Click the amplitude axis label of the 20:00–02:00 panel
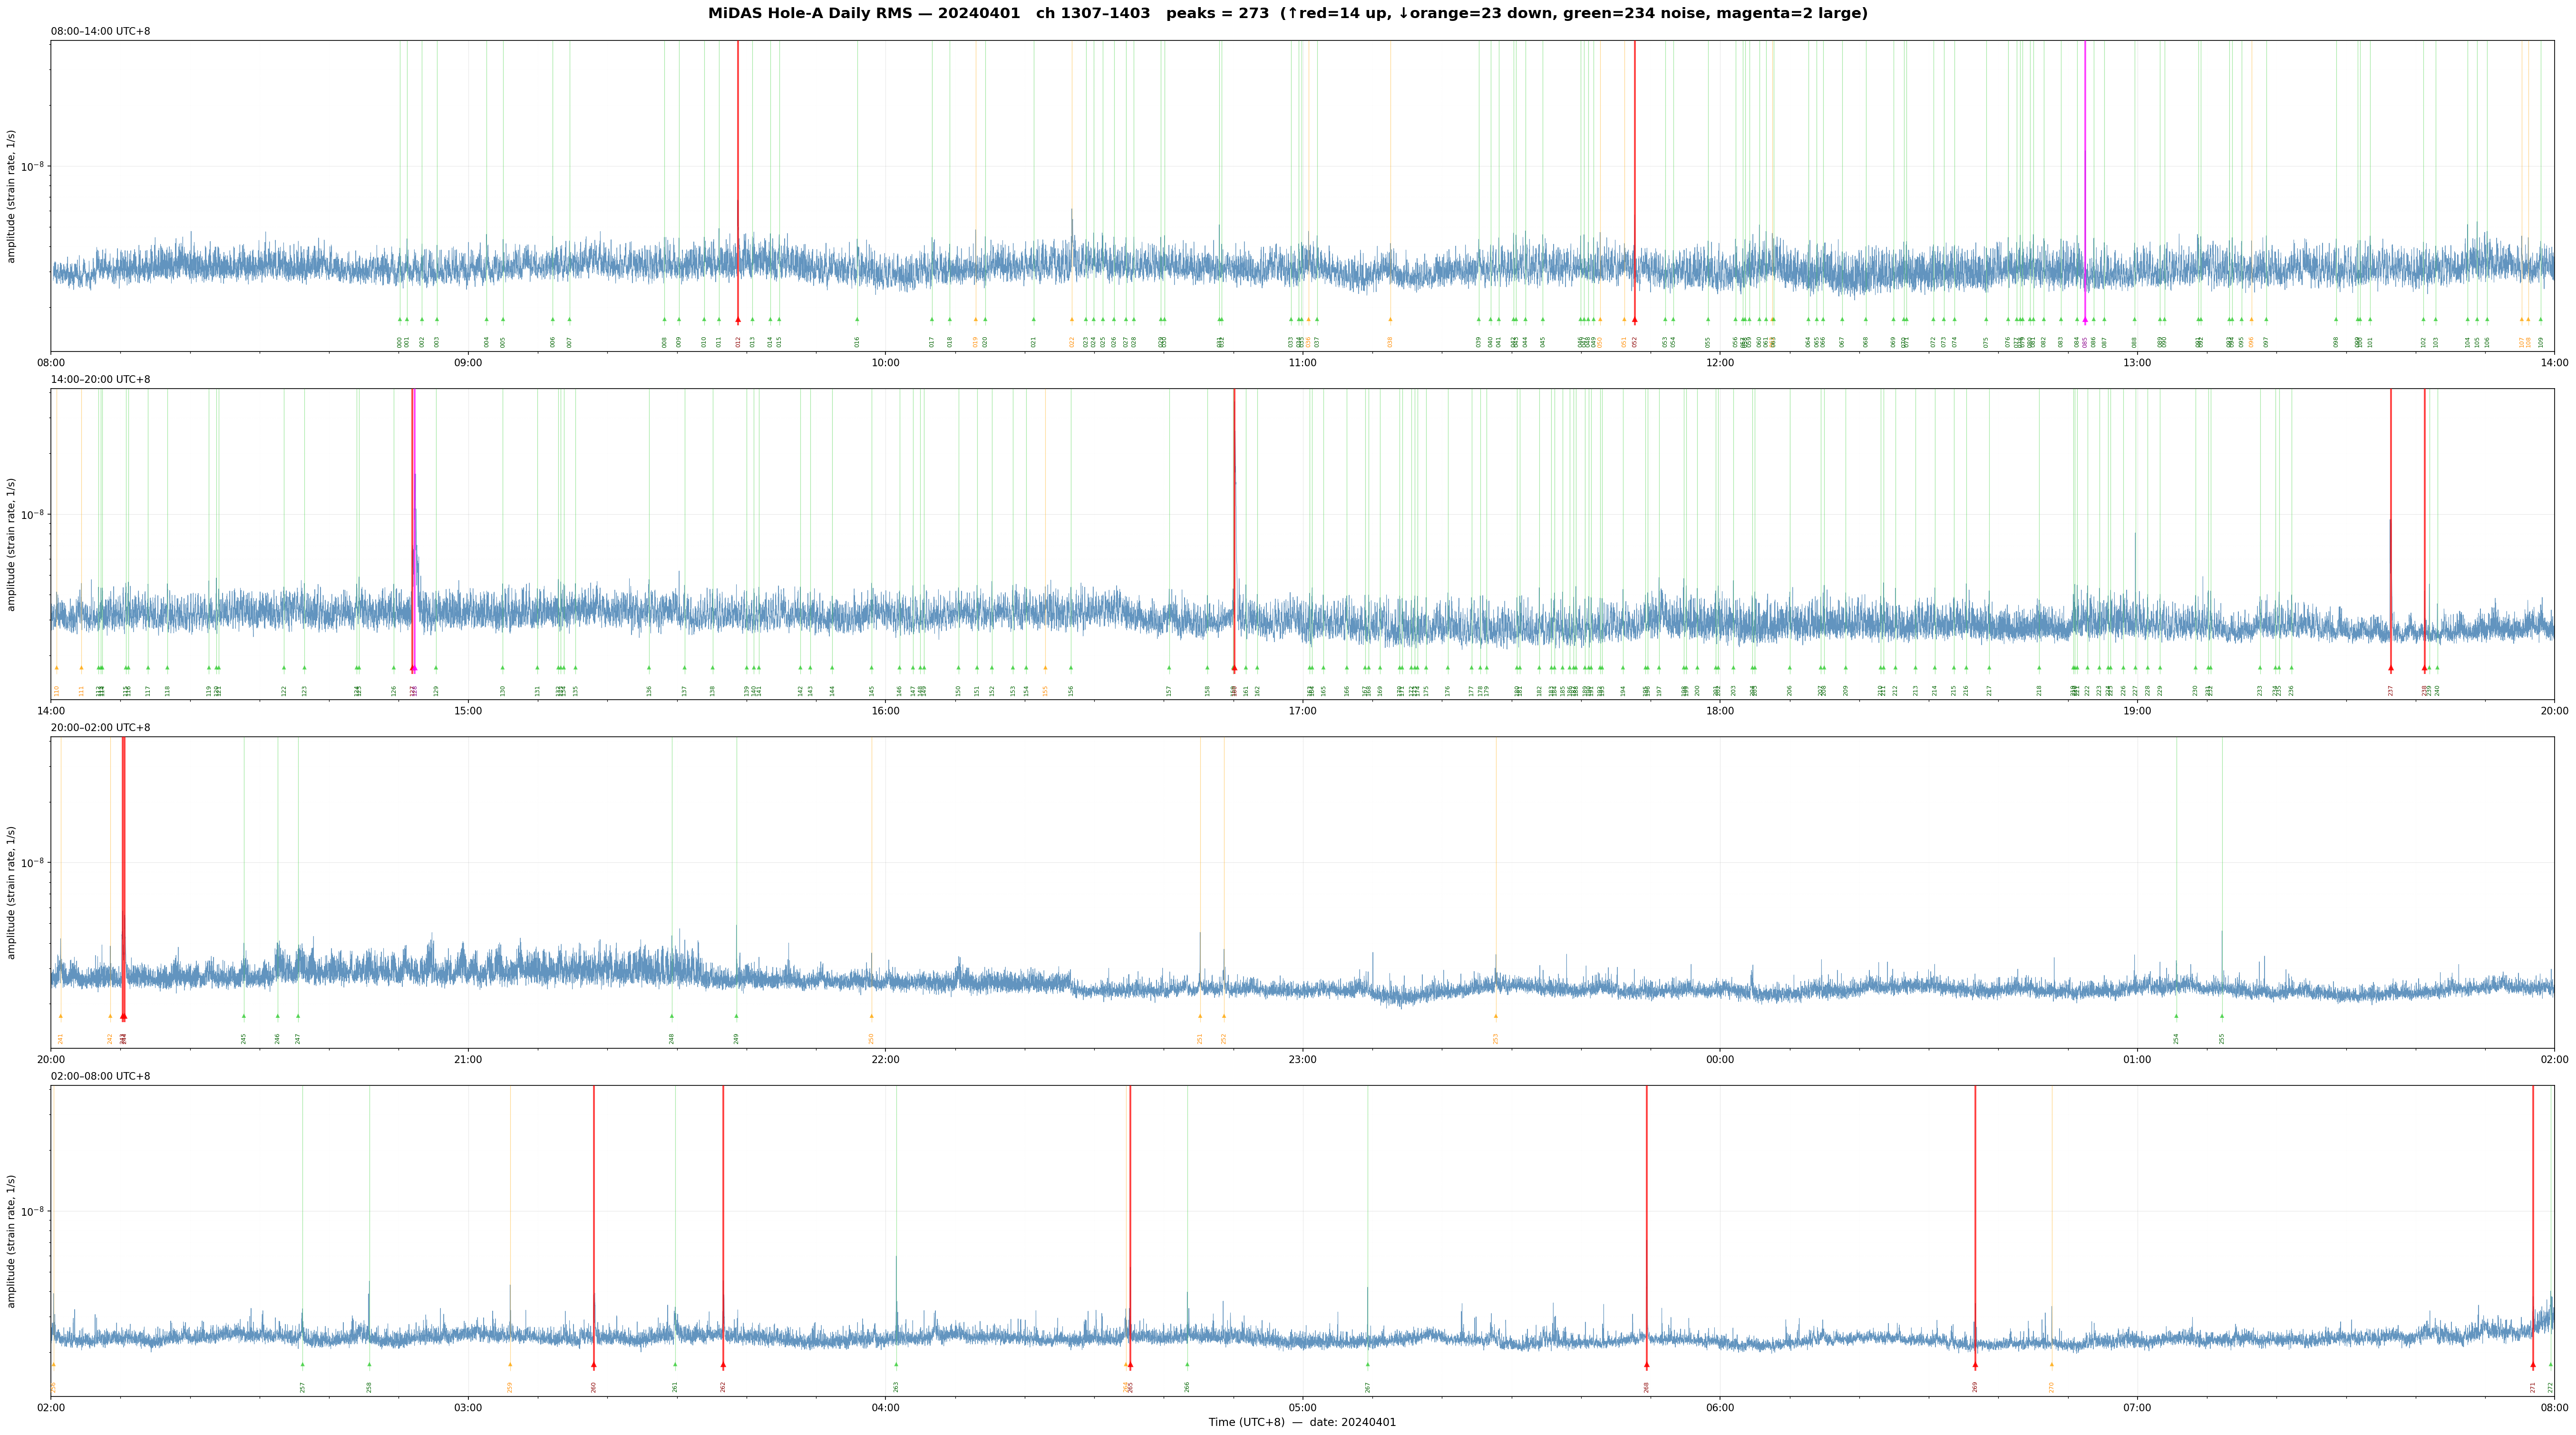This screenshot has height=1435, width=2576. click(12, 893)
